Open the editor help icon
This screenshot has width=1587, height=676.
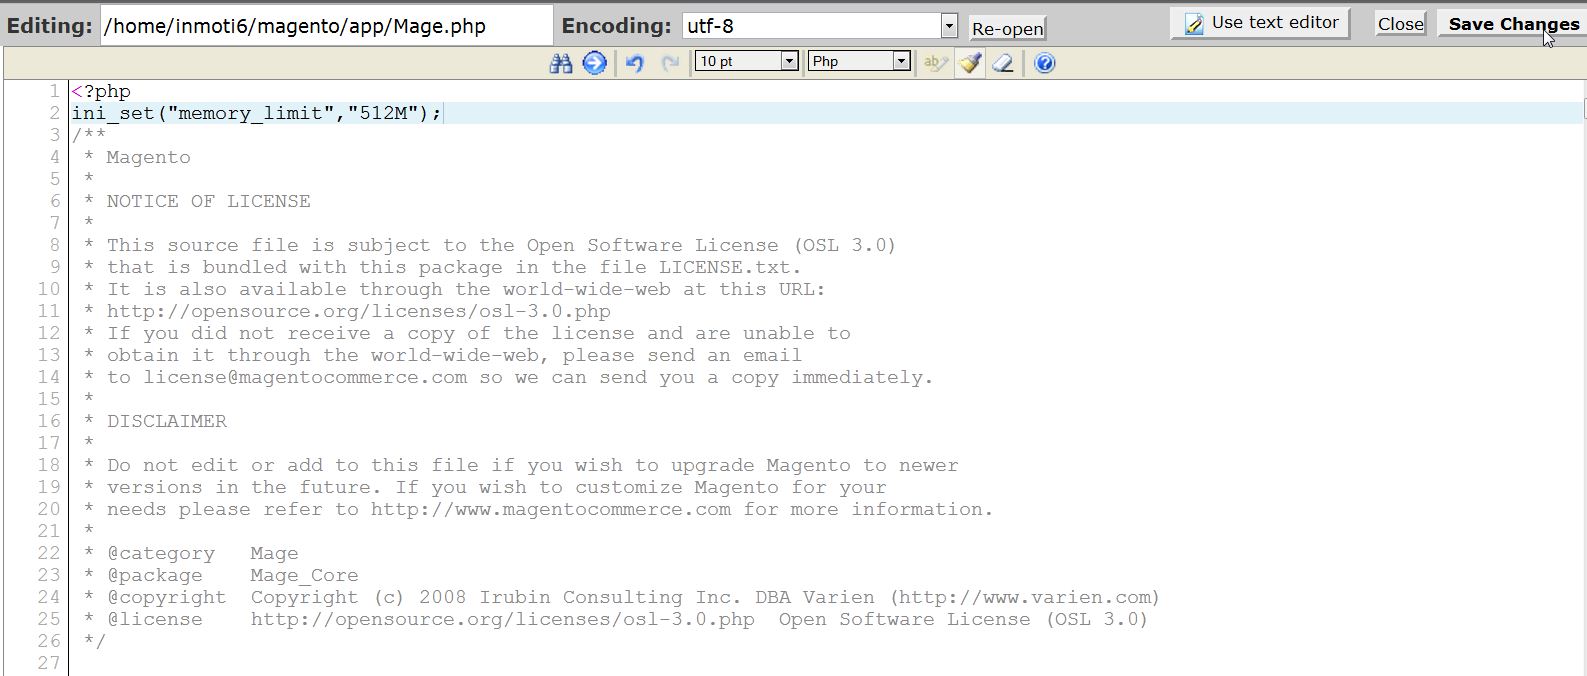[x=1045, y=63]
